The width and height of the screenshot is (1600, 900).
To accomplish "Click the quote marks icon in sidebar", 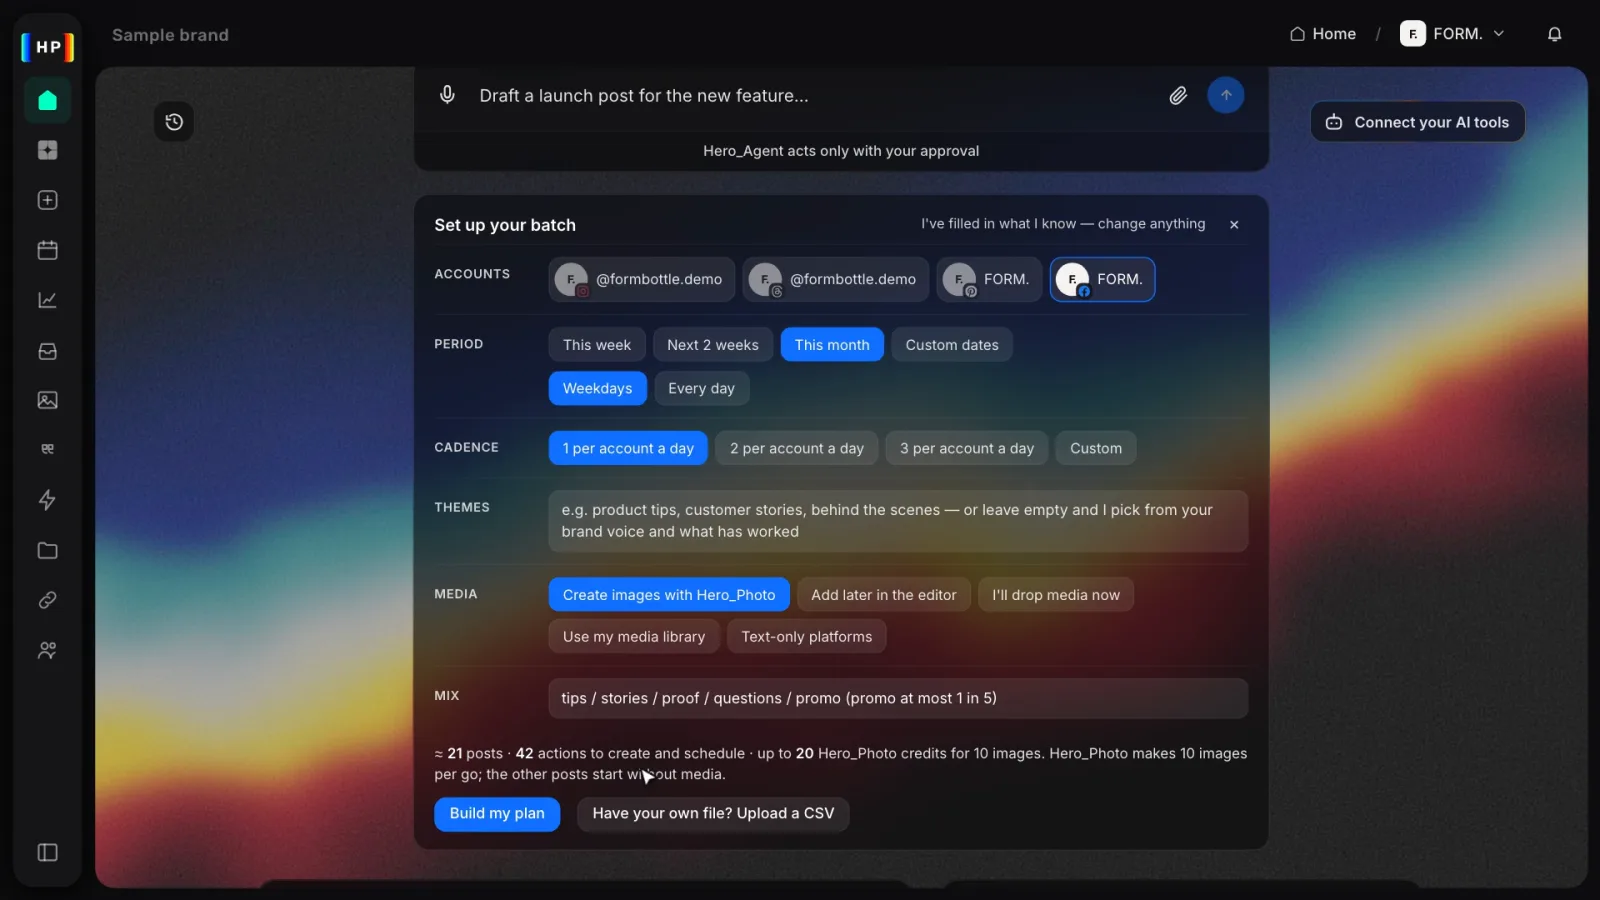I will point(47,449).
